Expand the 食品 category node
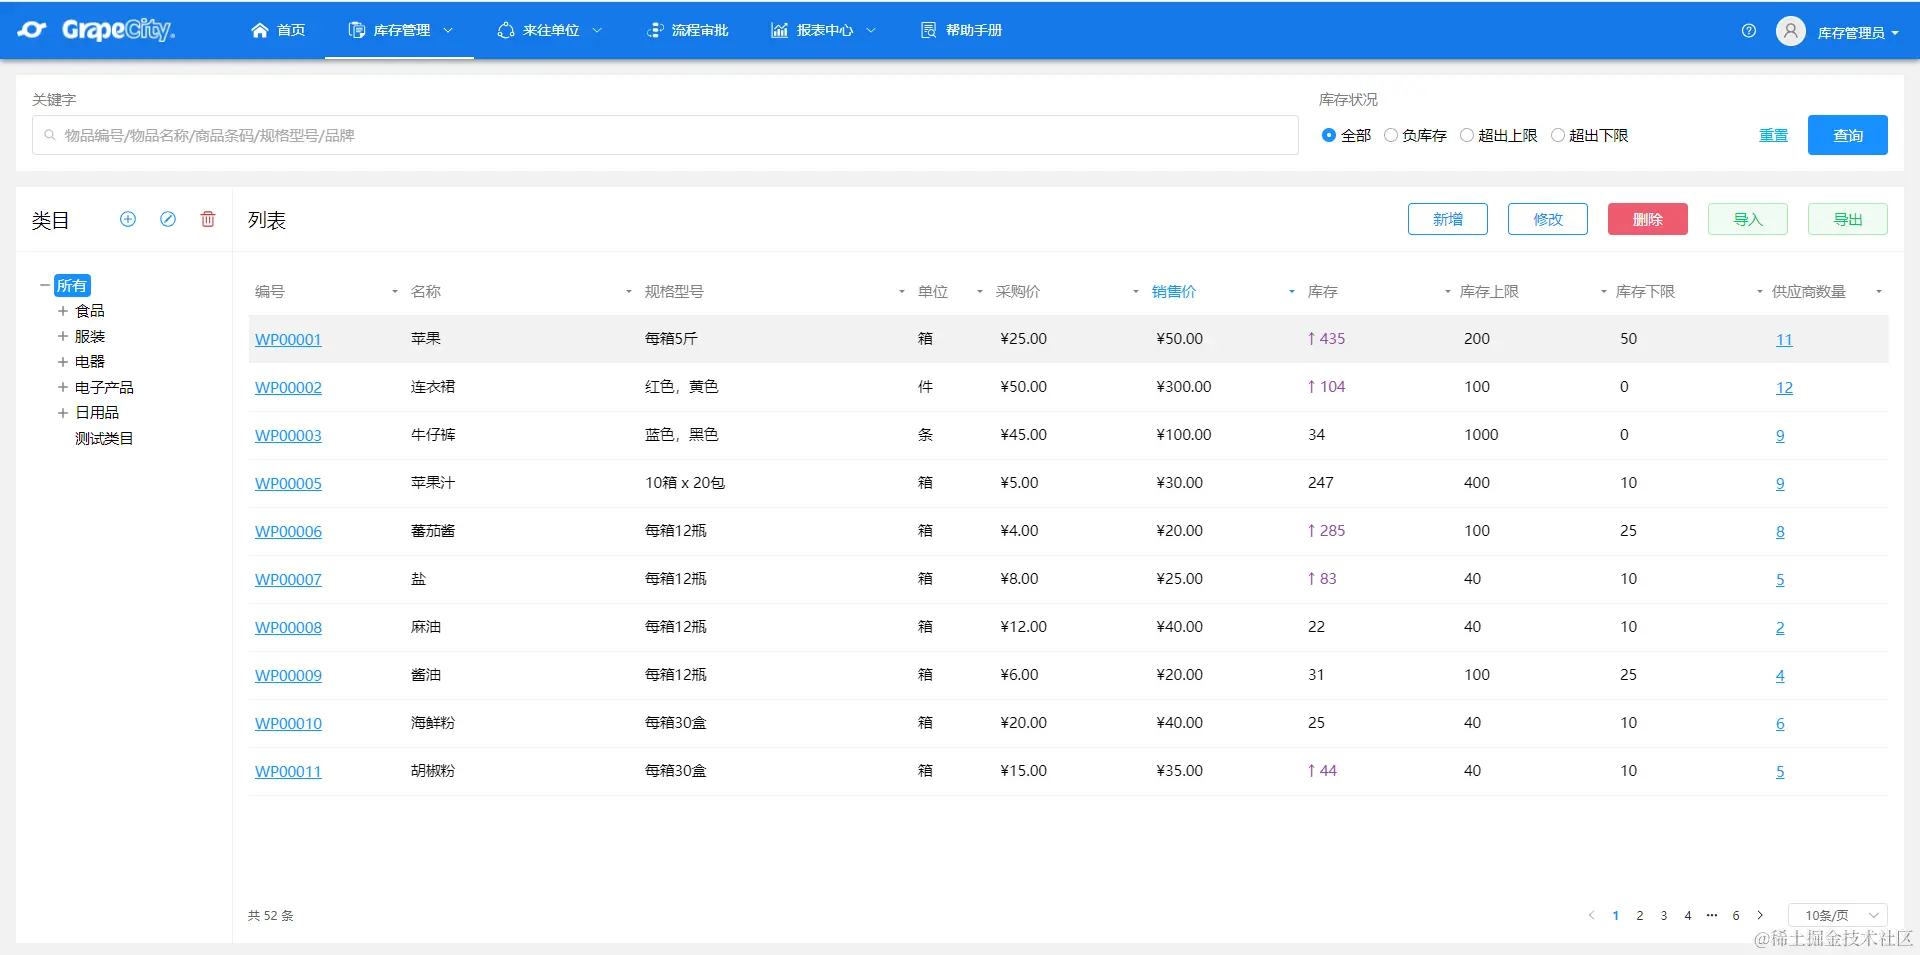Image resolution: width=1920 pixels, height=955 pixels. (63, 311)
